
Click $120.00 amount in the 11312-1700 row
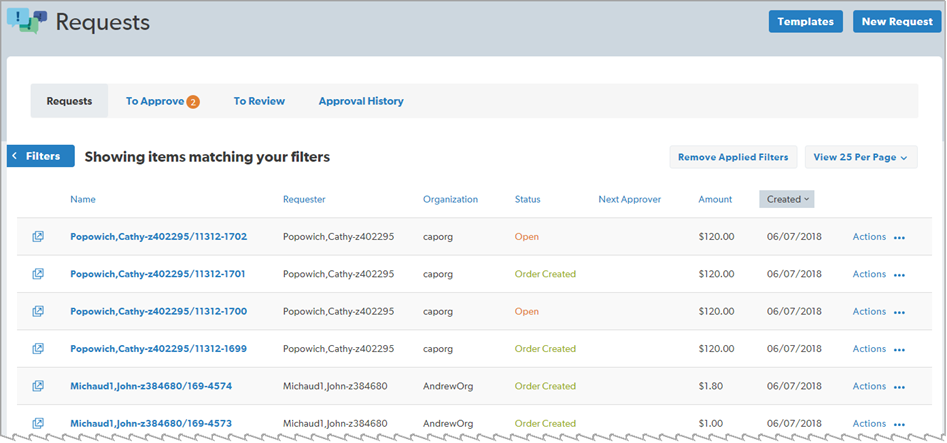[716, 312]
